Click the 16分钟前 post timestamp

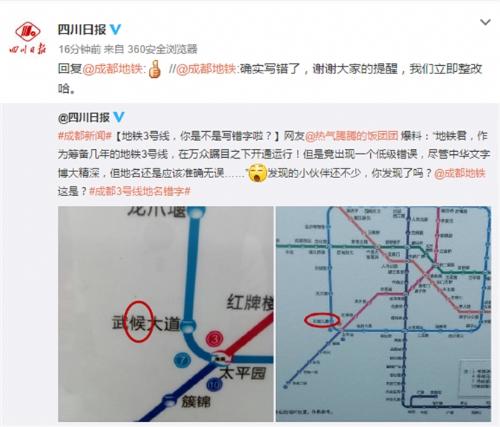(x=79, y=49)
